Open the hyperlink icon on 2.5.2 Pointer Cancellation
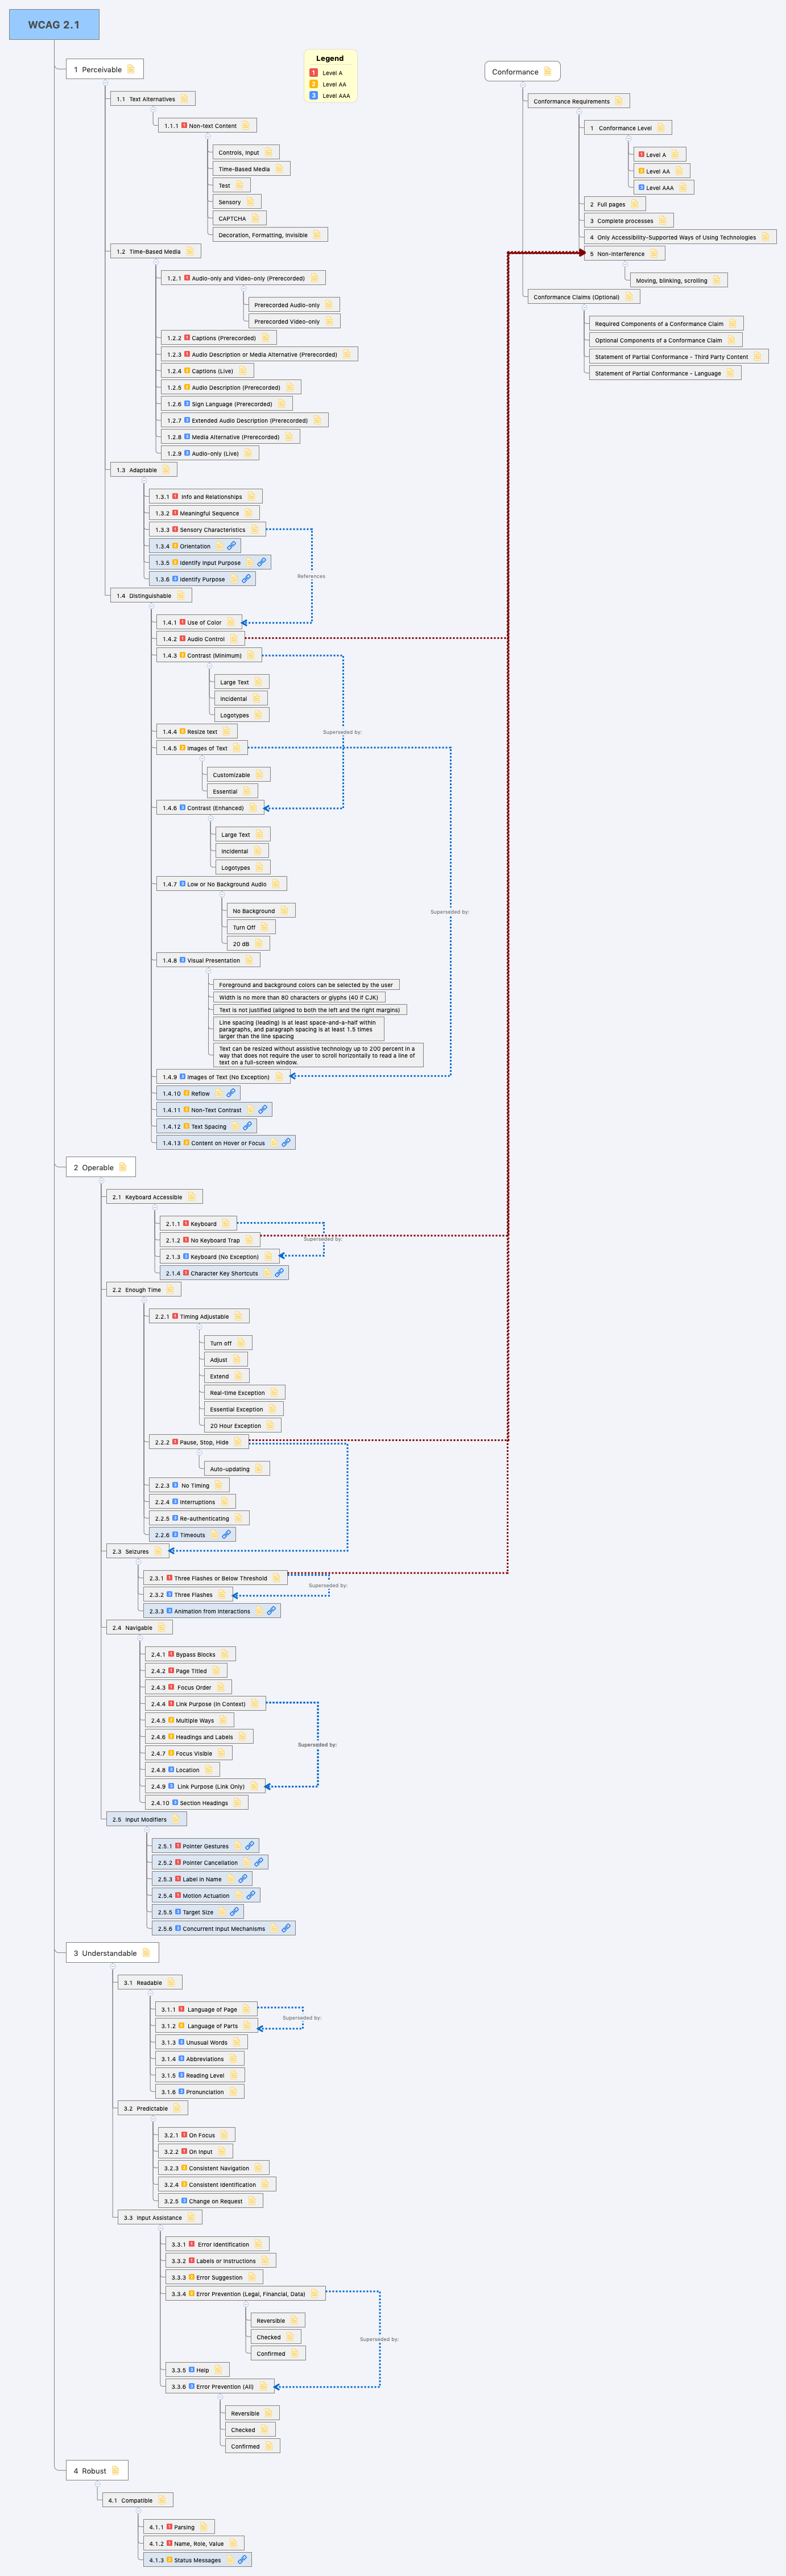The image size is (786, 2576). point(258,1862)
